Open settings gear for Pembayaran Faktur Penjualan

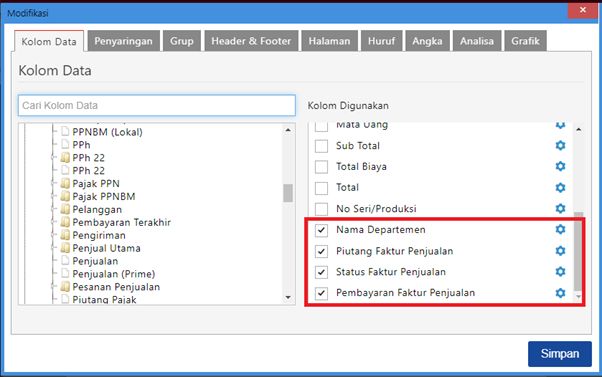(560, 293)
